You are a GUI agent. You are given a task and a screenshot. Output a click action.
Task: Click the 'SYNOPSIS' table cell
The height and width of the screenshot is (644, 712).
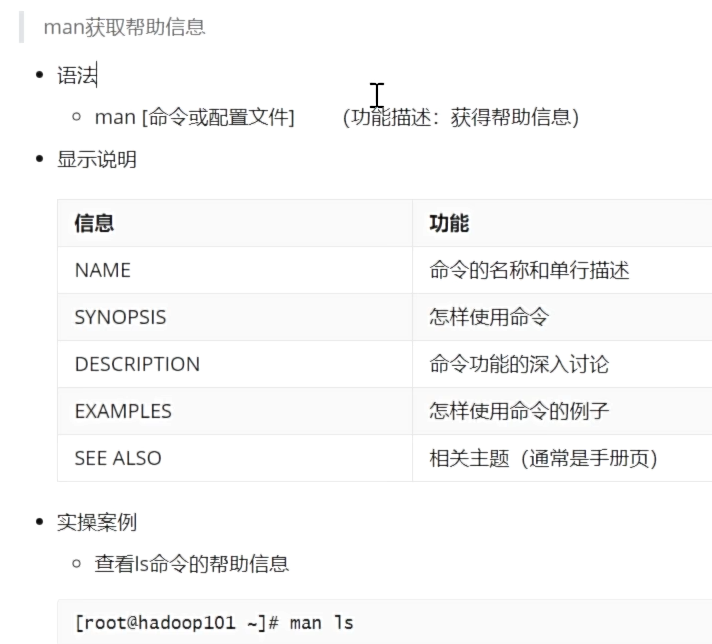(235, 317)
